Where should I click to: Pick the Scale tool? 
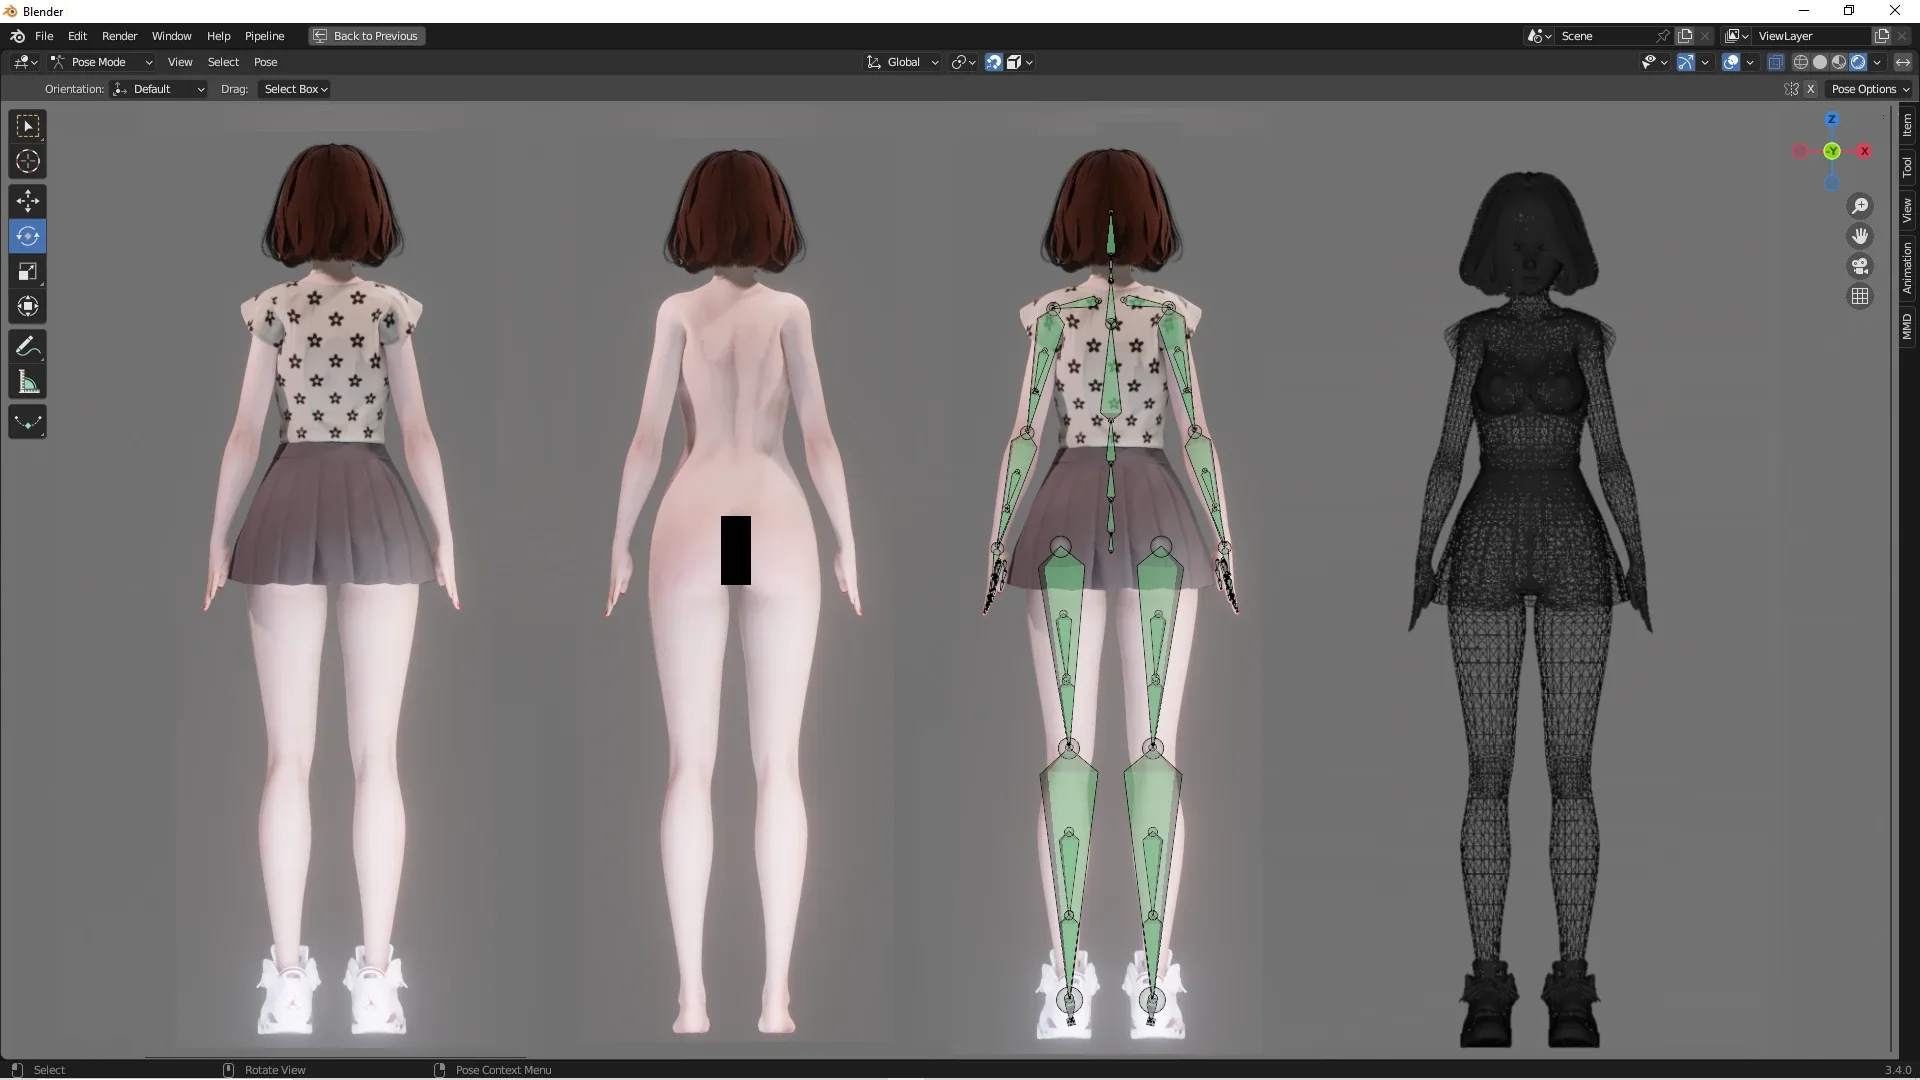(x=28, y=271)
